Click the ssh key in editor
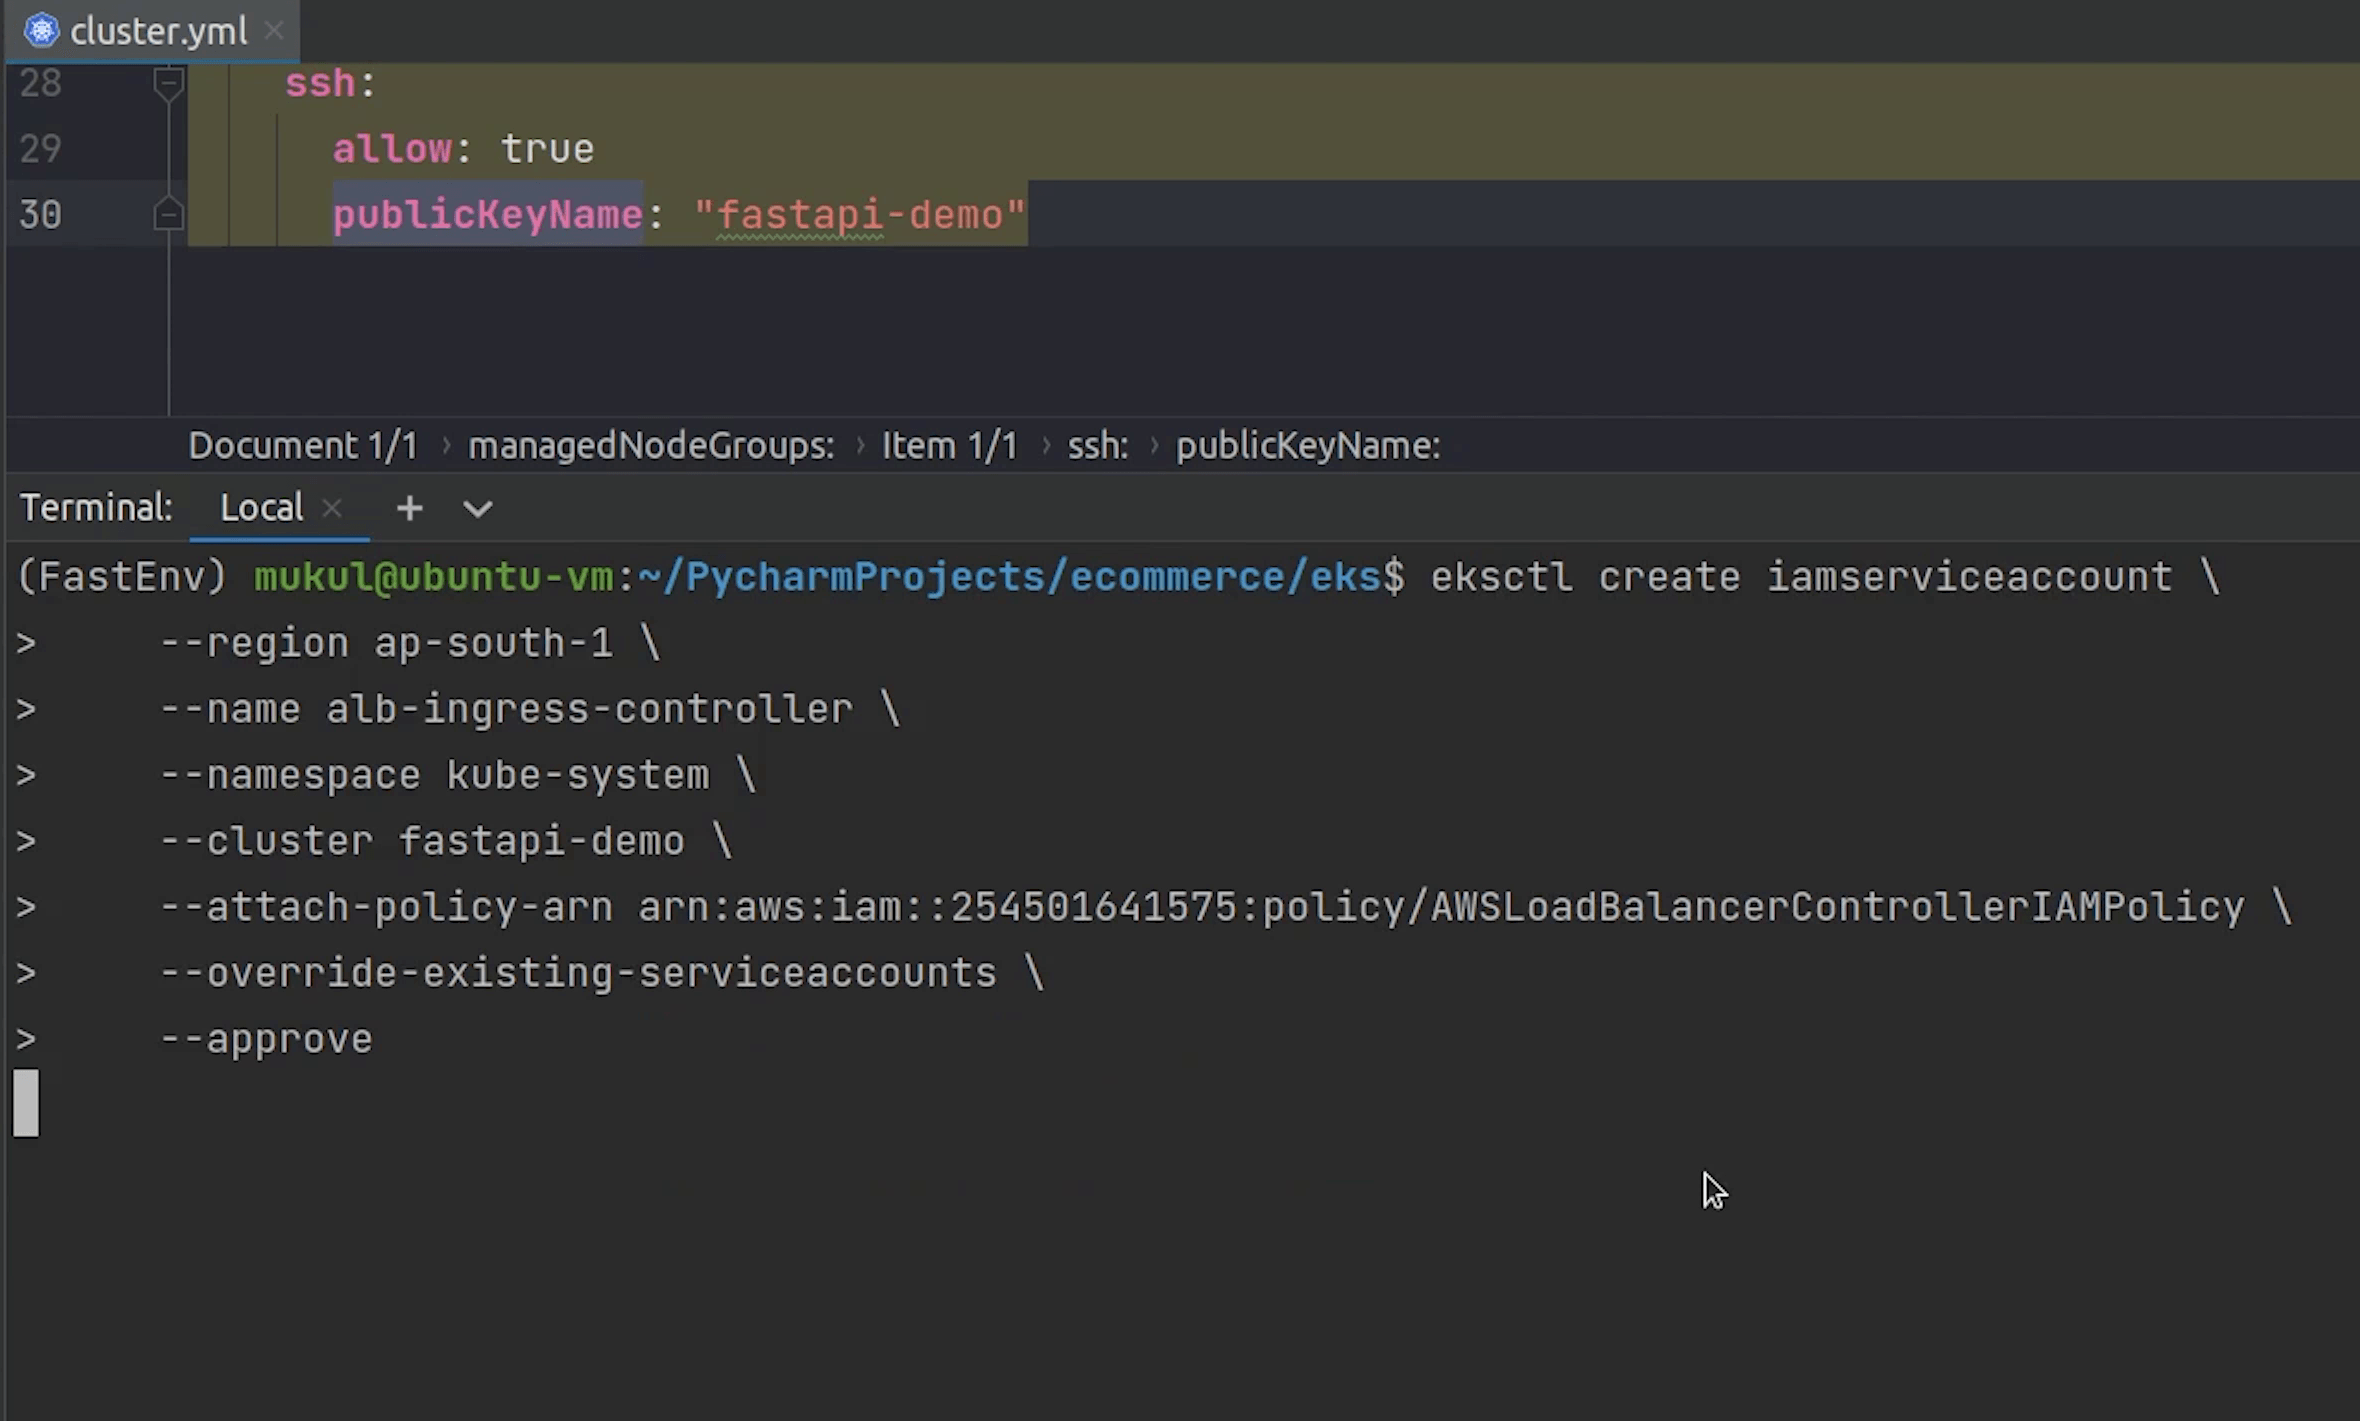Viewport: 2360px width, 1421px height. click(320, 83)
